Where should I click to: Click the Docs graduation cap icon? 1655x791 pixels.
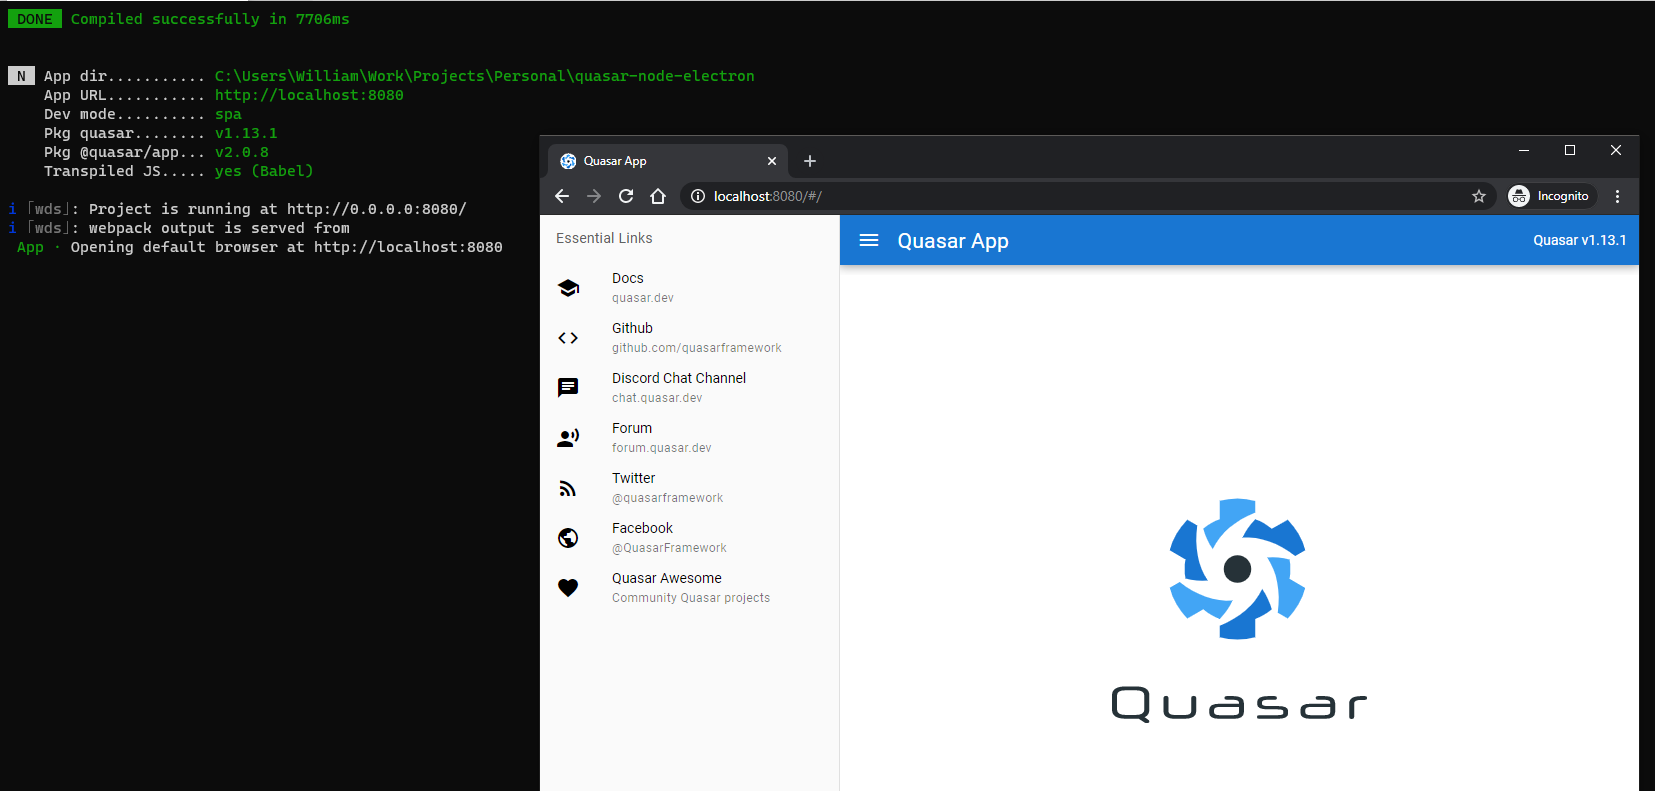(x=568, y=288)
